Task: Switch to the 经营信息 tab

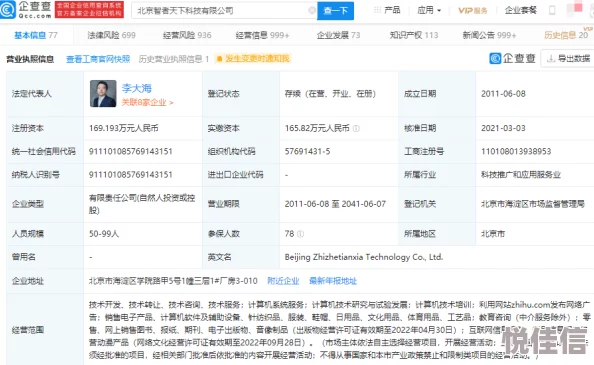Action: point(262,35)
